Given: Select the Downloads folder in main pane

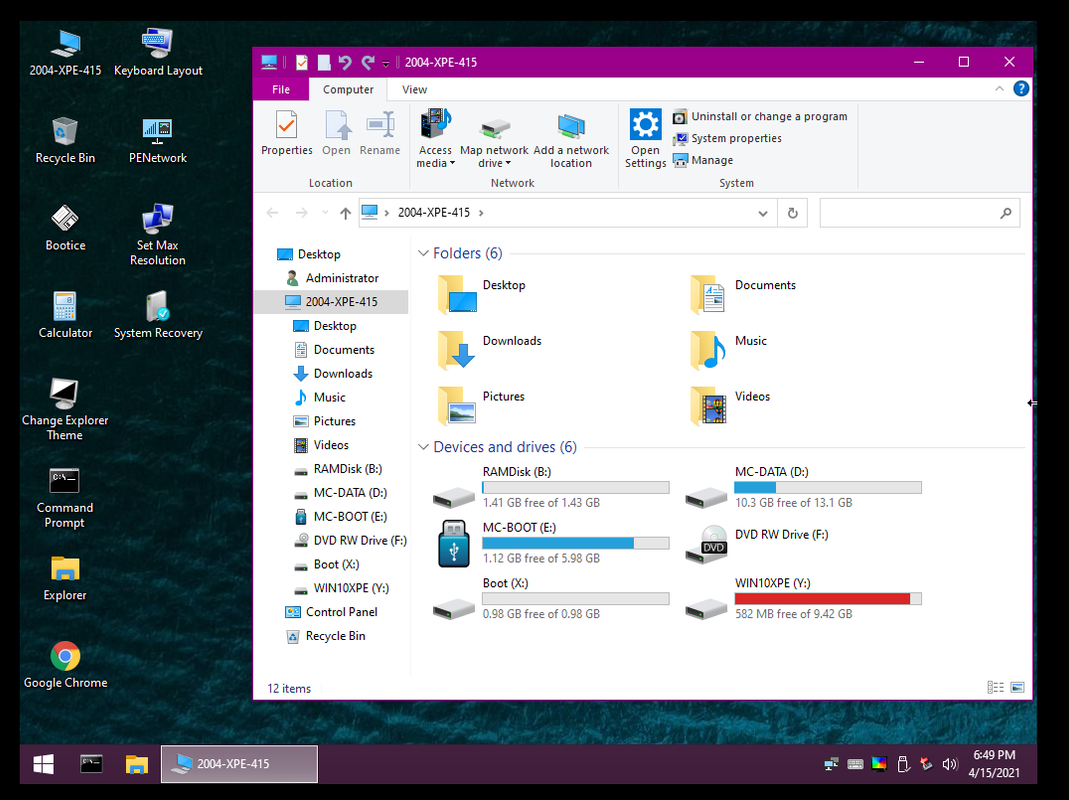Looking at the screenshot, I should pyautogui.click(x=491, y=350).
